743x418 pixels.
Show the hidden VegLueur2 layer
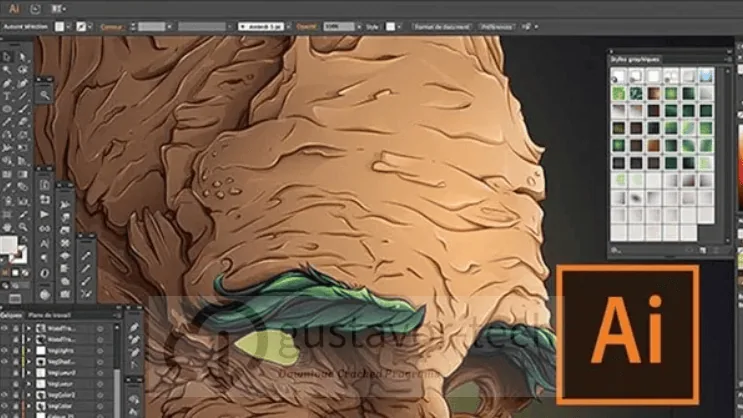(x=5, y=373)
